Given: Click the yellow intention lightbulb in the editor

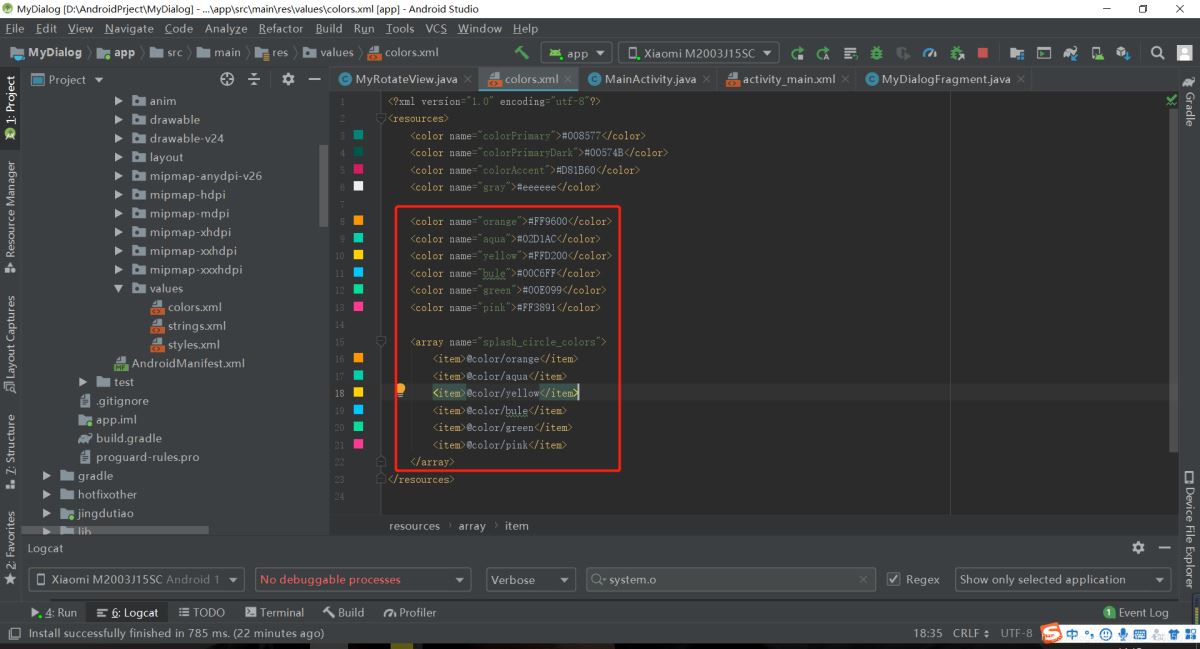Looking at the screenshot, I should pyautogui.click(x=400, y=390).
